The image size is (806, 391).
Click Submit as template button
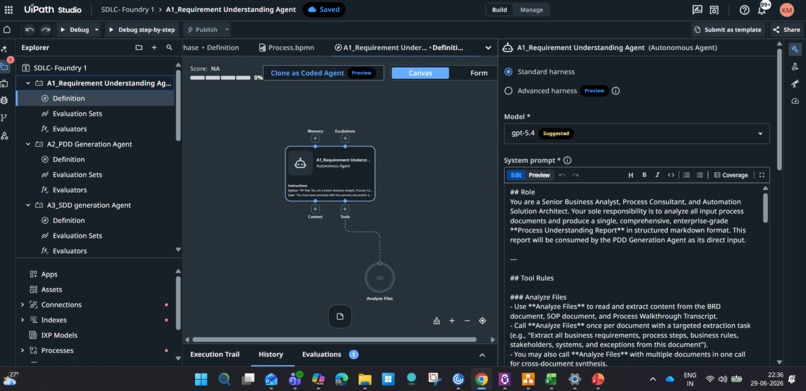coord(728,30)
